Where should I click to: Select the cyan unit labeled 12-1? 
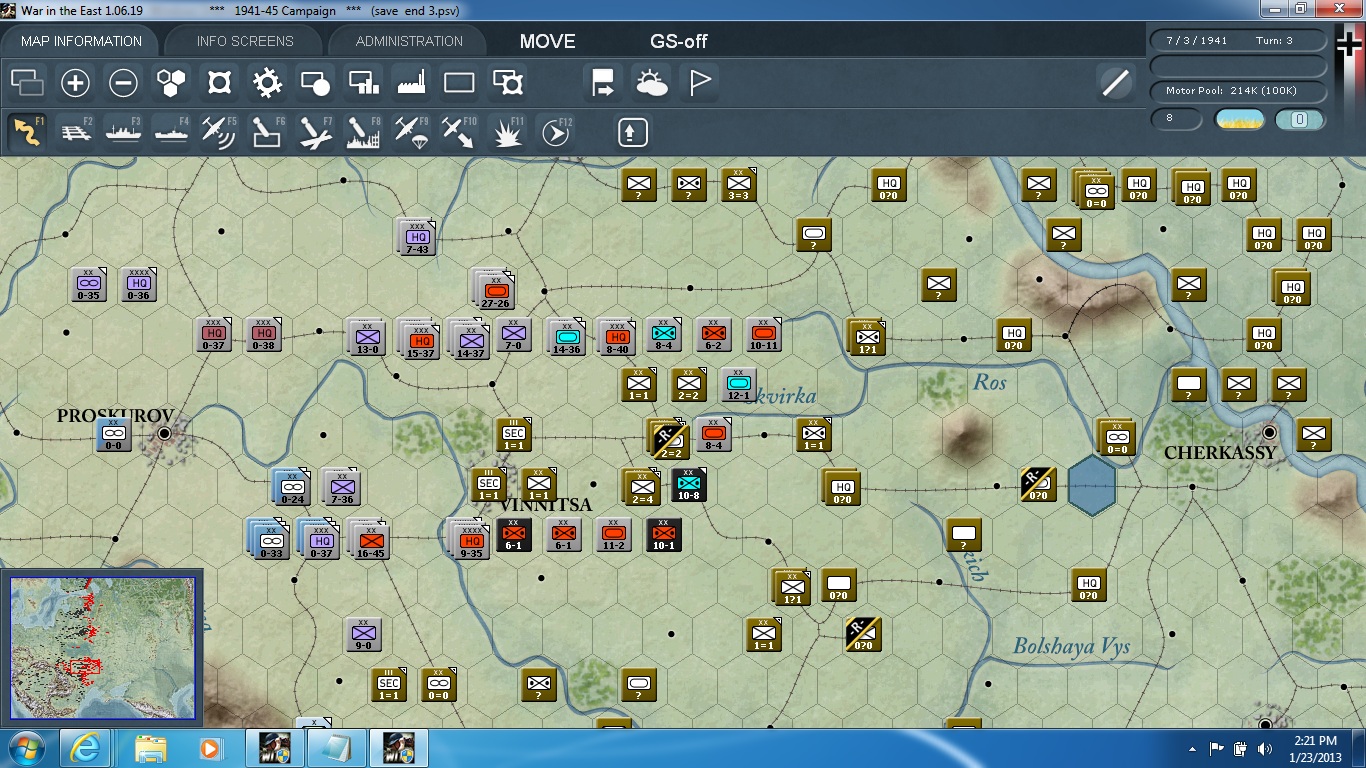click(x=738, y=385)
